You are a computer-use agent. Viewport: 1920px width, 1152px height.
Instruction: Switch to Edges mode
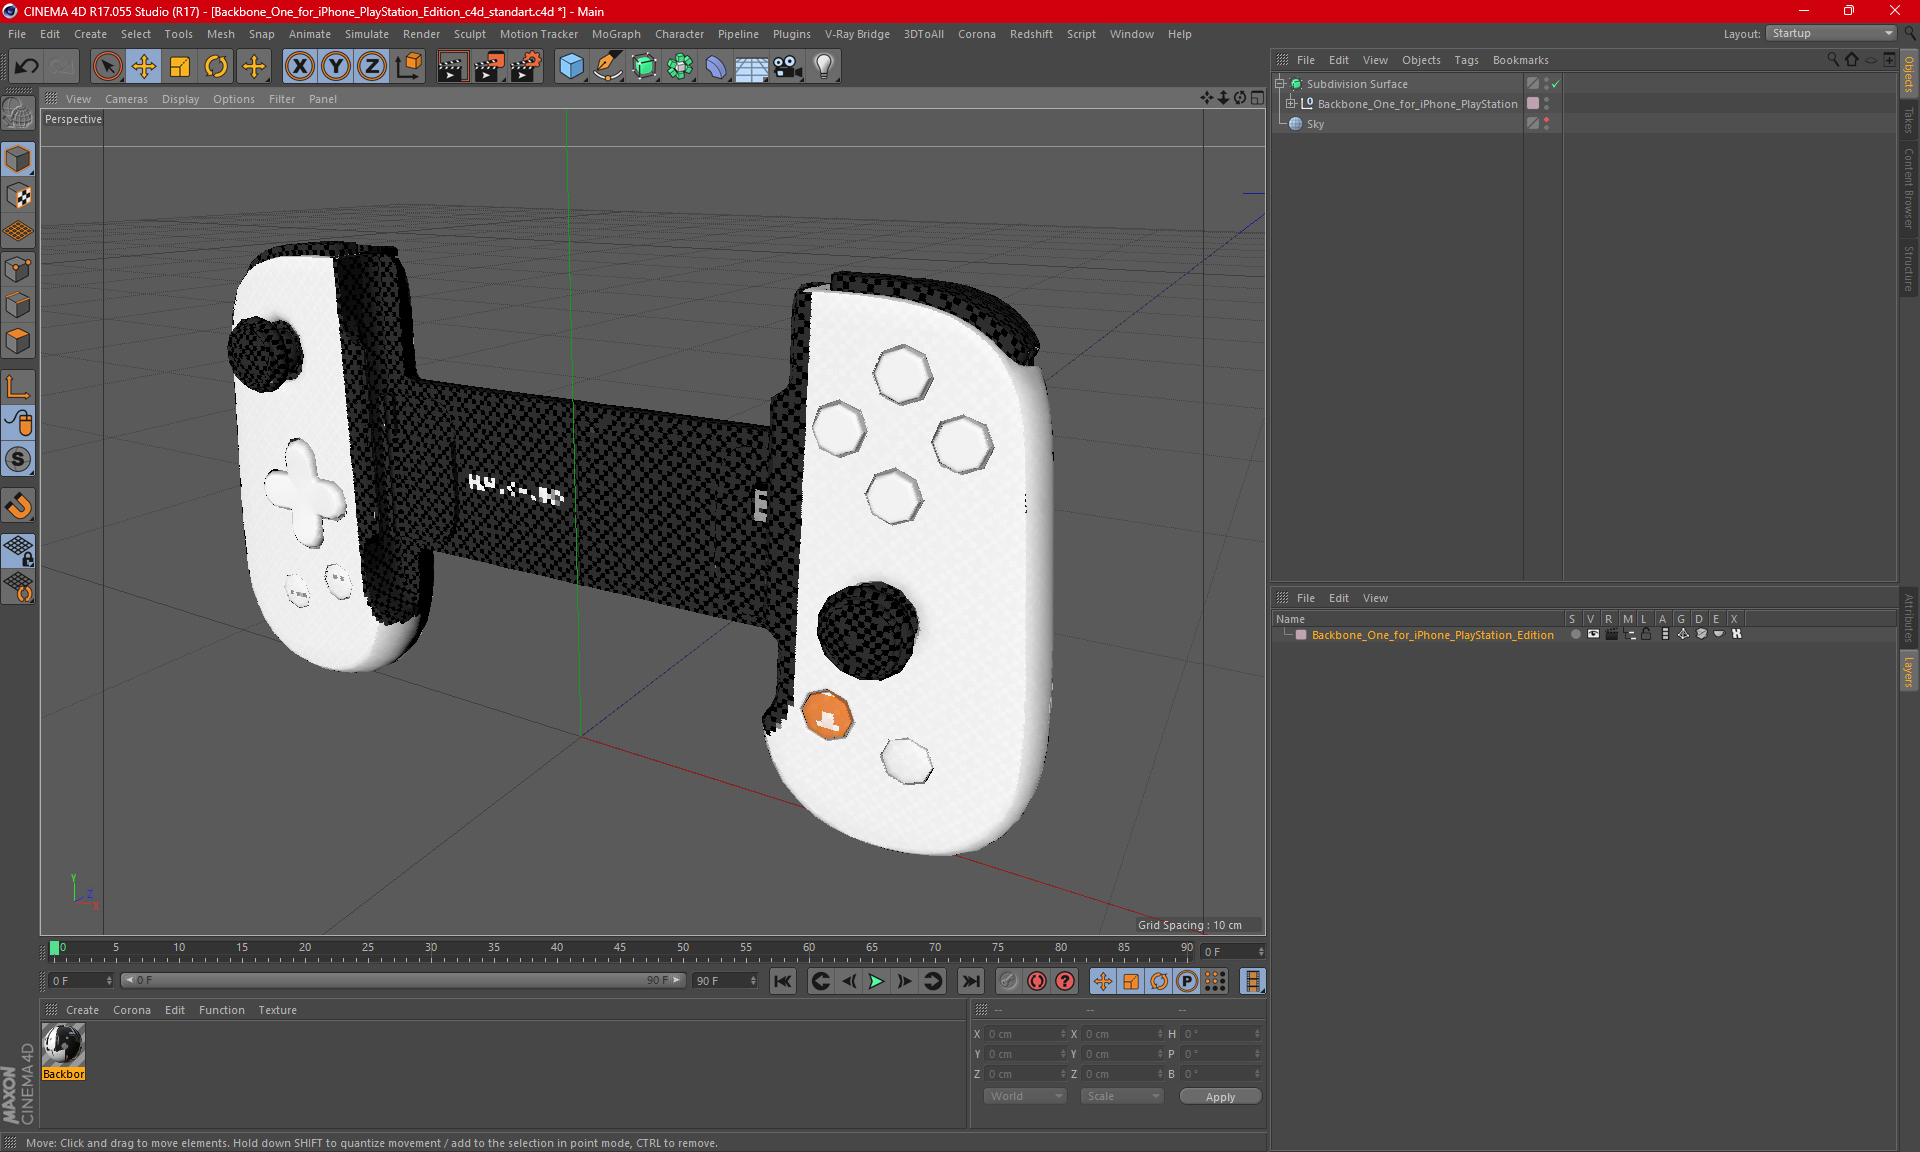19,305
